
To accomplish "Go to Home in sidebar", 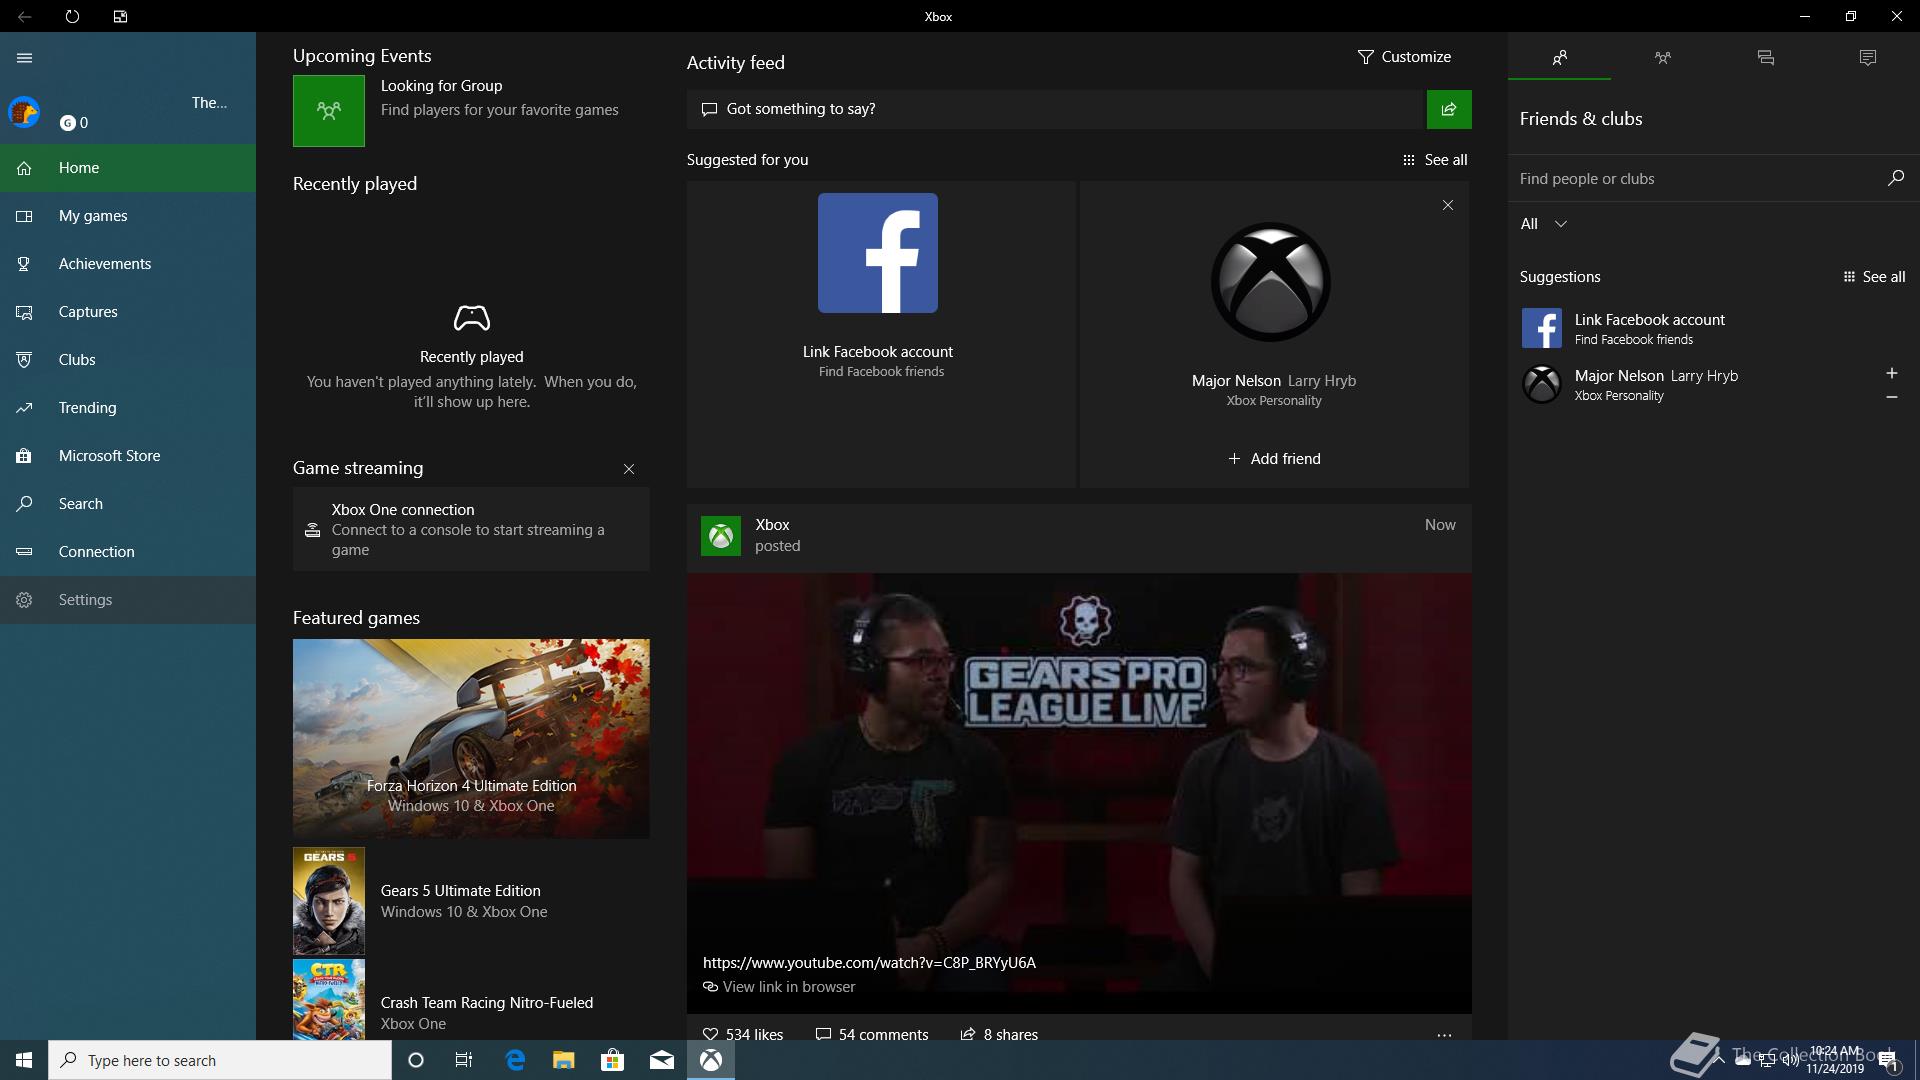I will click(x=128, y=168).
